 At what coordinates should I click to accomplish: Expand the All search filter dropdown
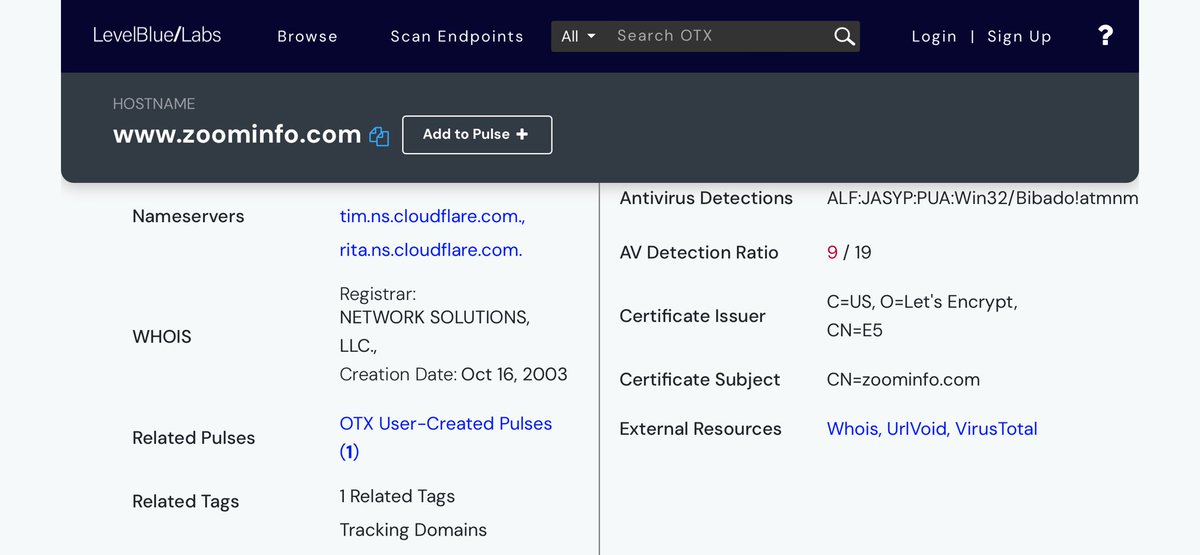click(x=578, y=36)
